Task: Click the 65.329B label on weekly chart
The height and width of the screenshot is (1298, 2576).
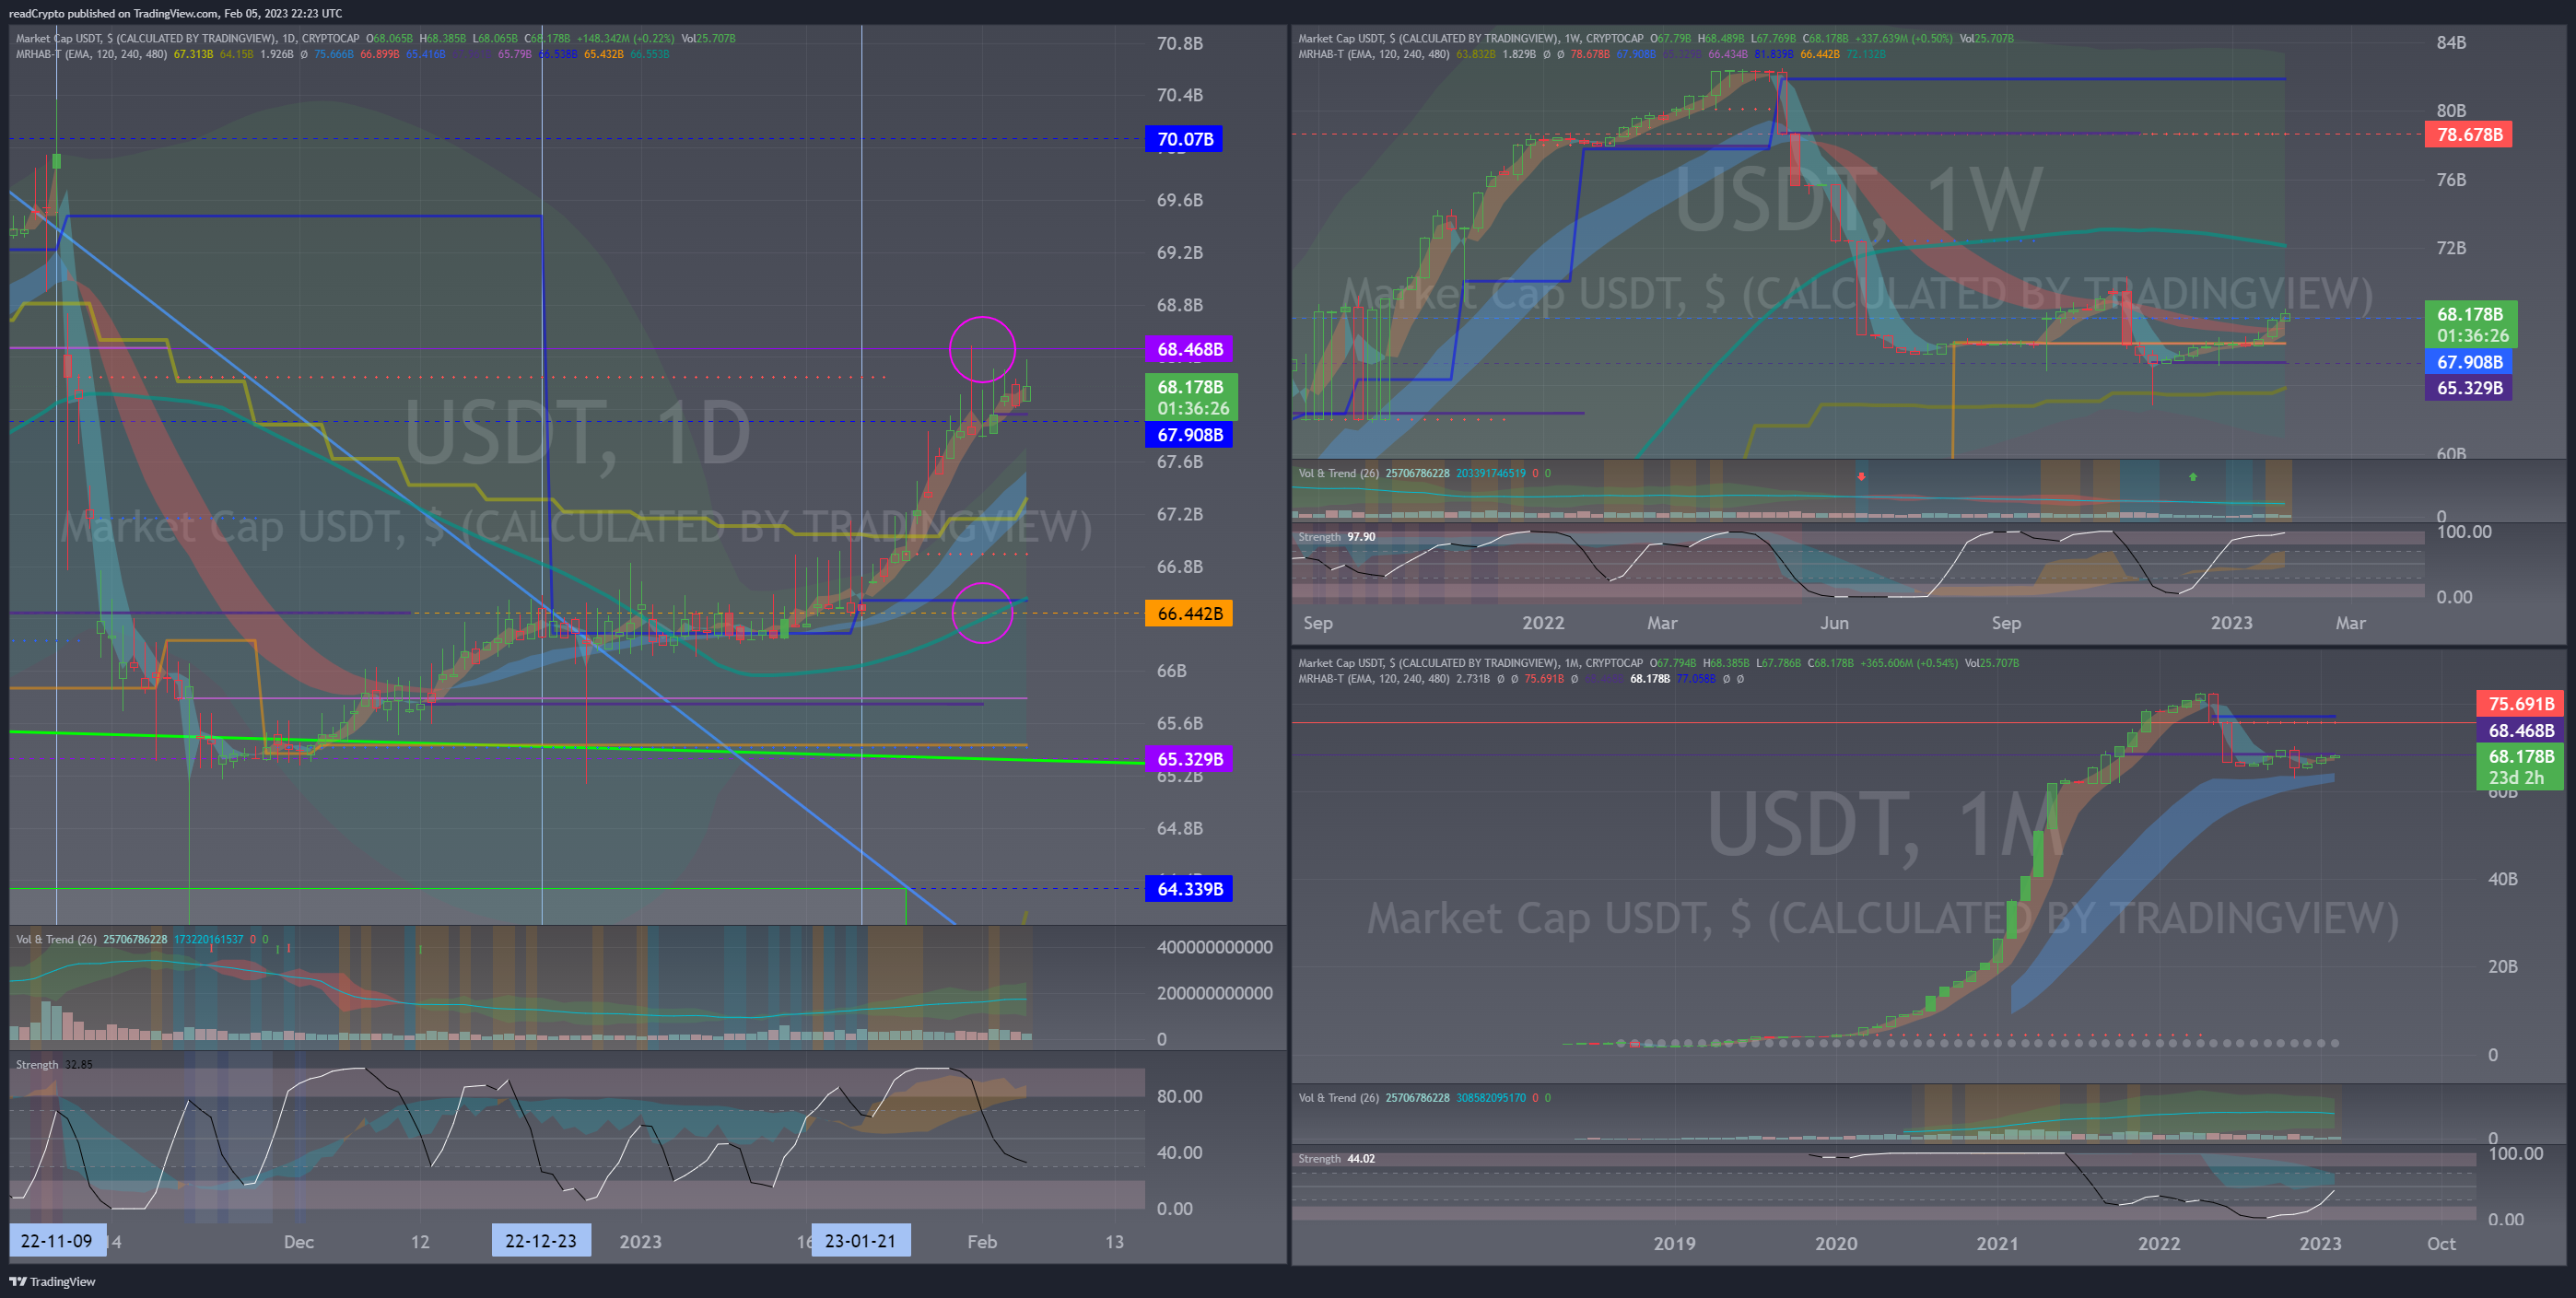Action: click(2469, 388)
